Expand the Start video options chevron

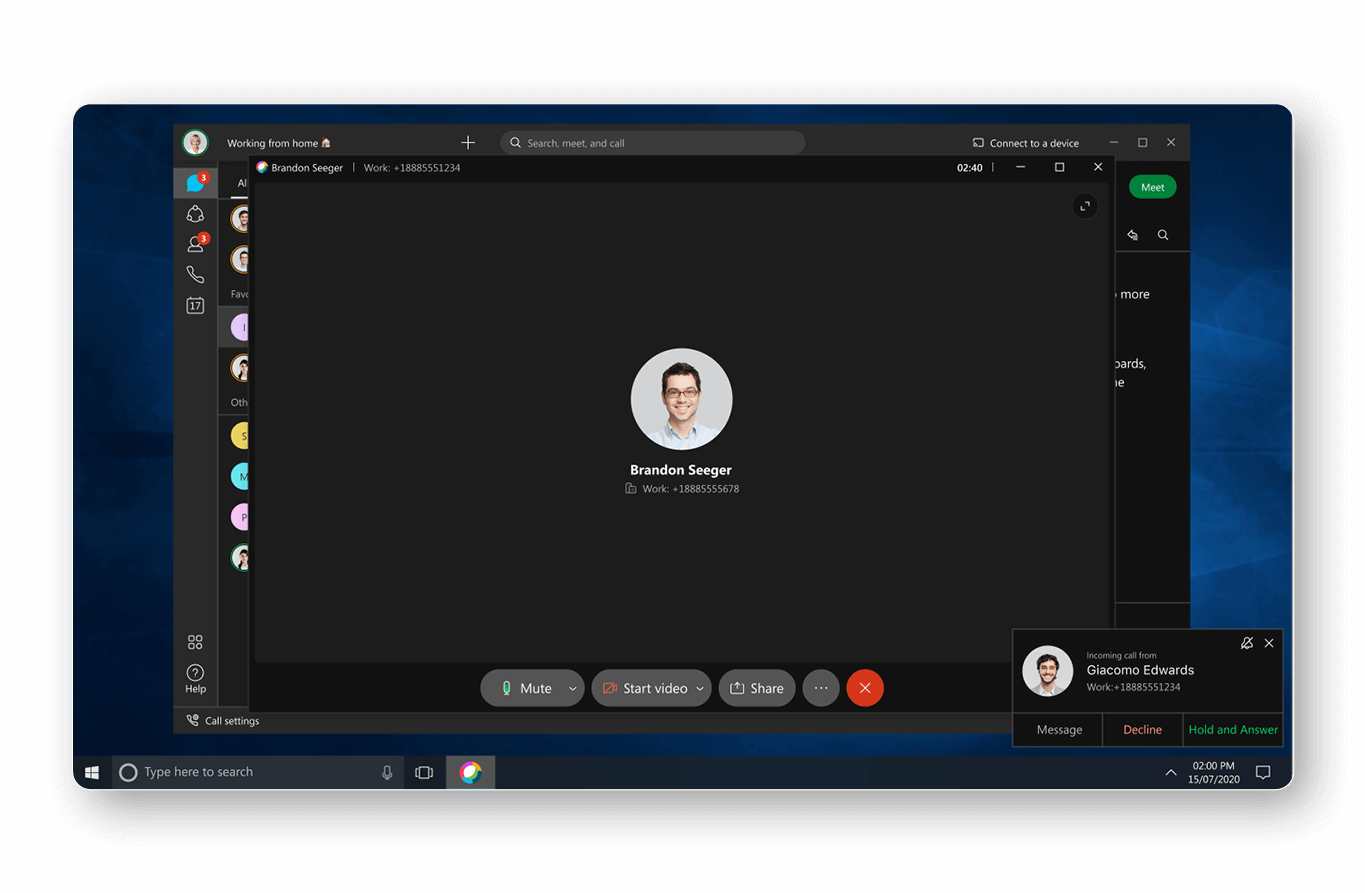tap(700, 688)
